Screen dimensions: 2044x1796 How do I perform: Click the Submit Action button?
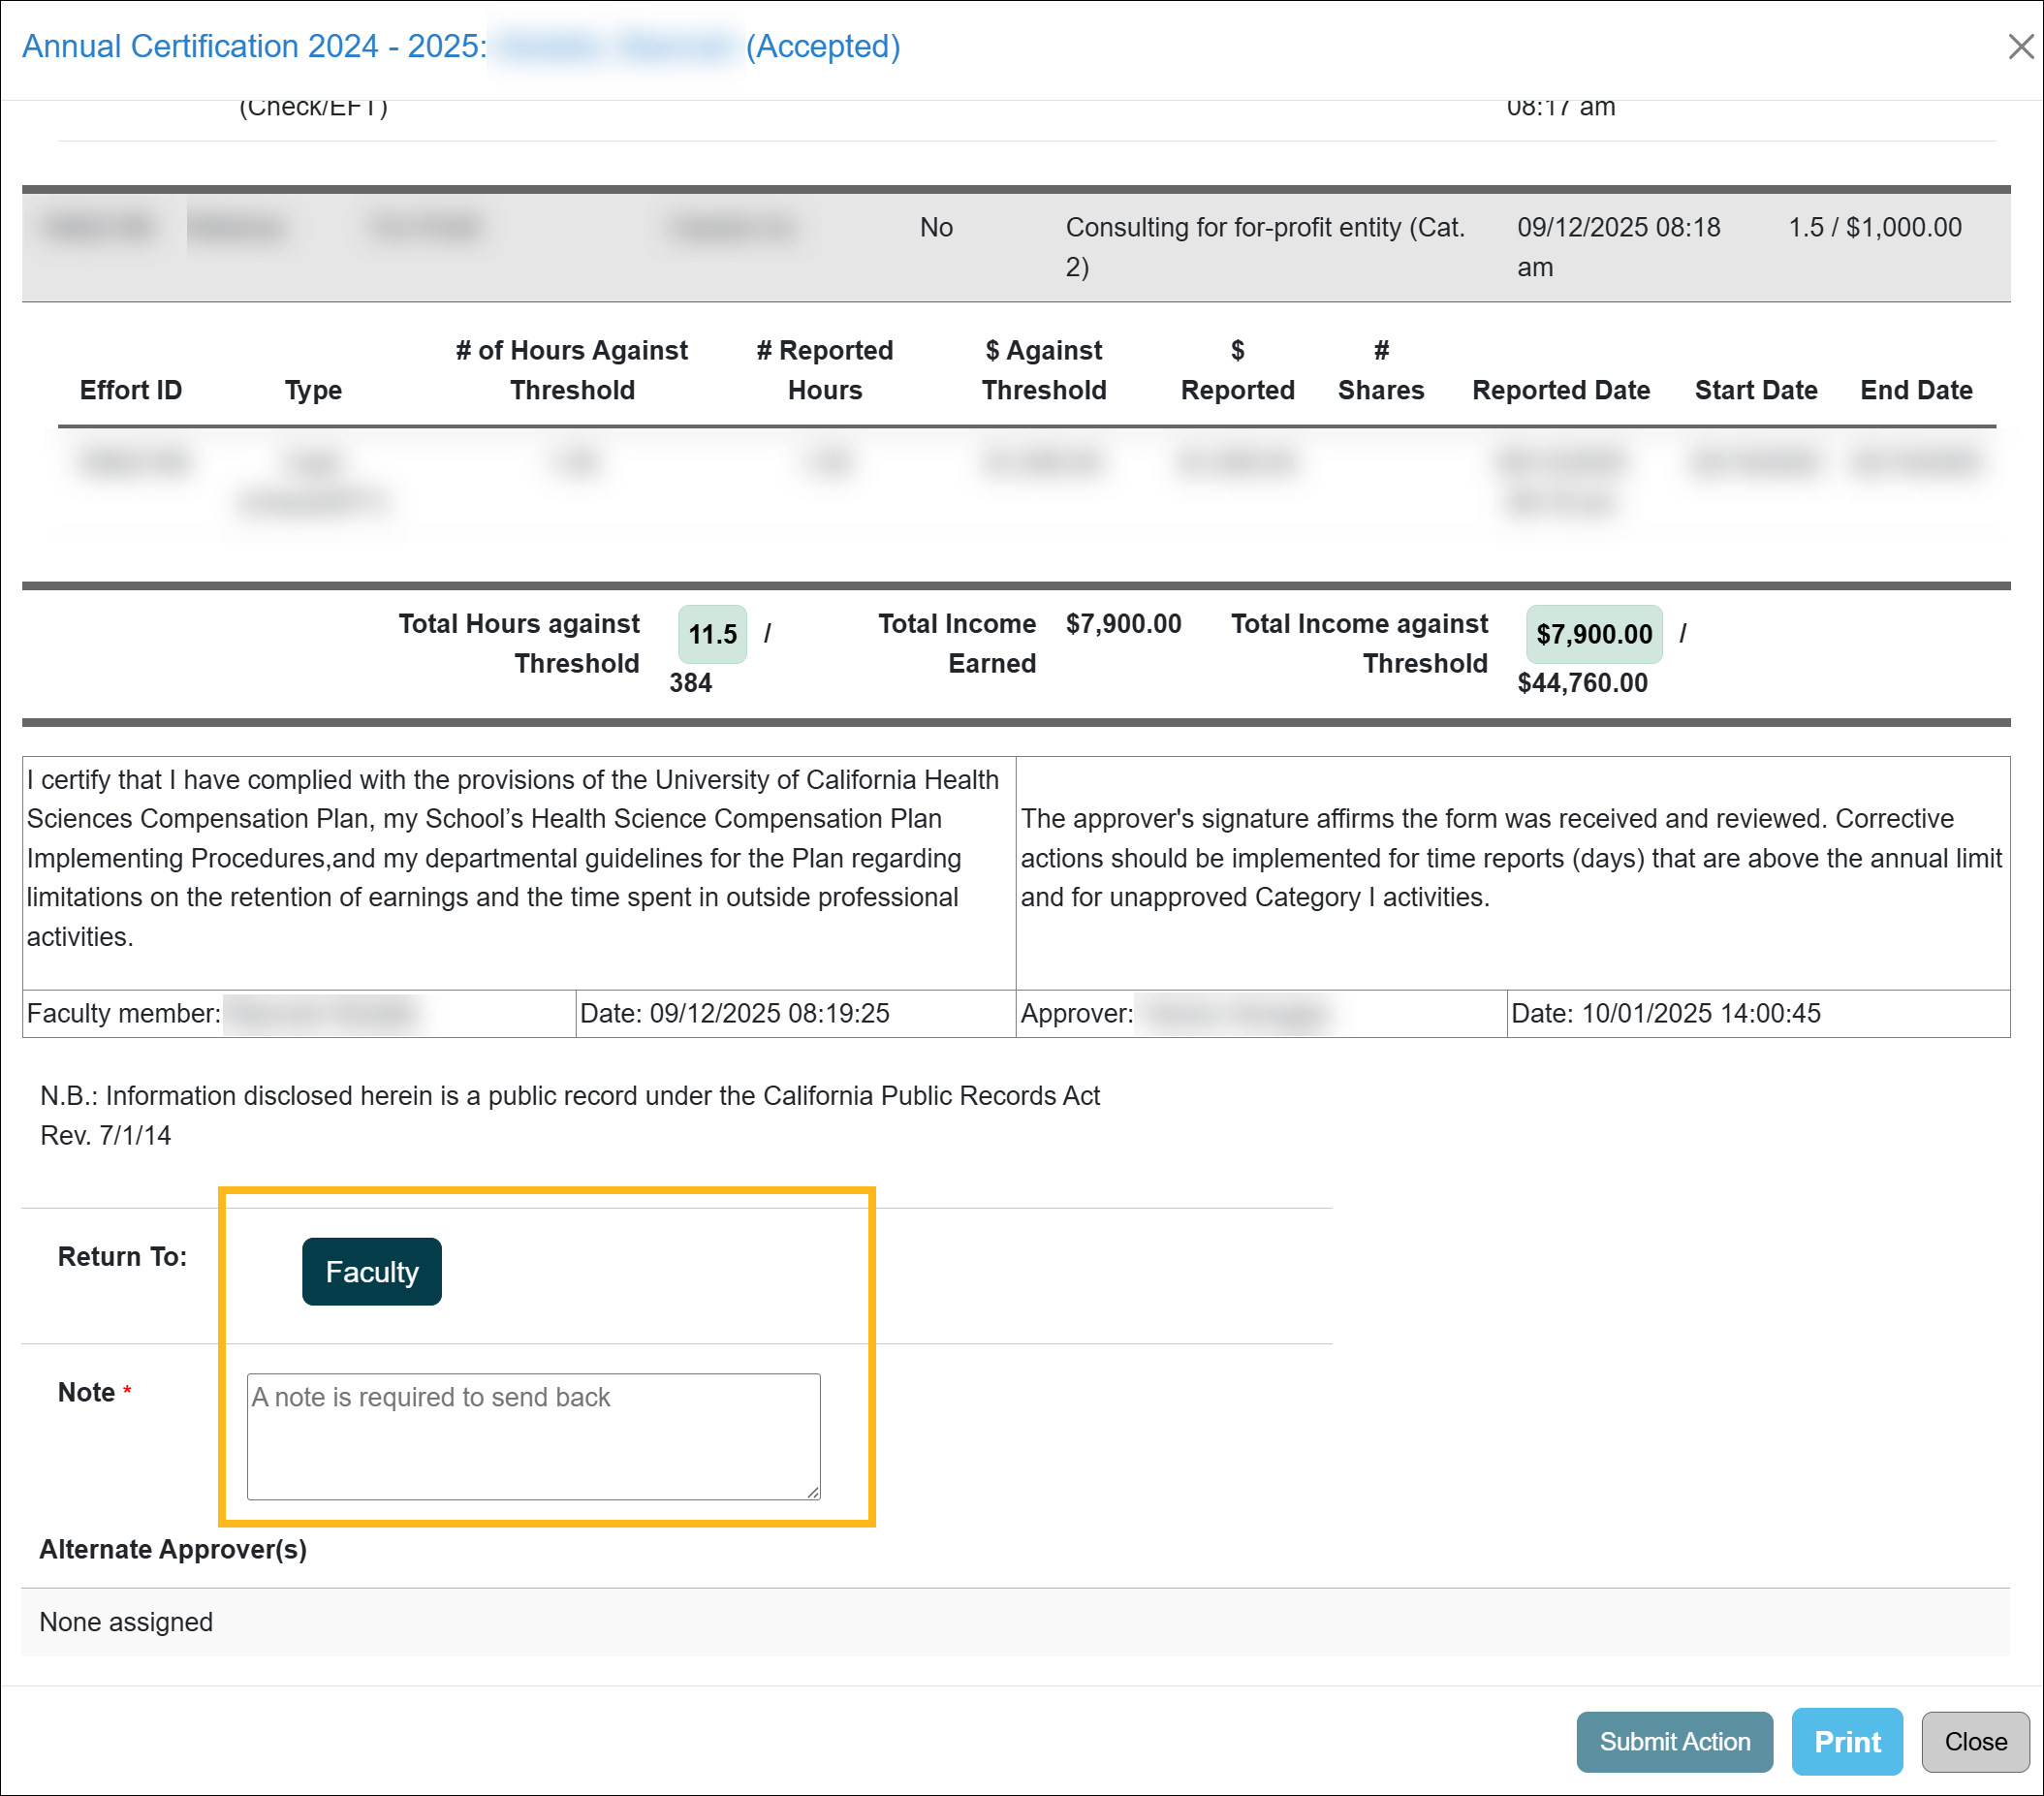(x=1674, y=1741)
